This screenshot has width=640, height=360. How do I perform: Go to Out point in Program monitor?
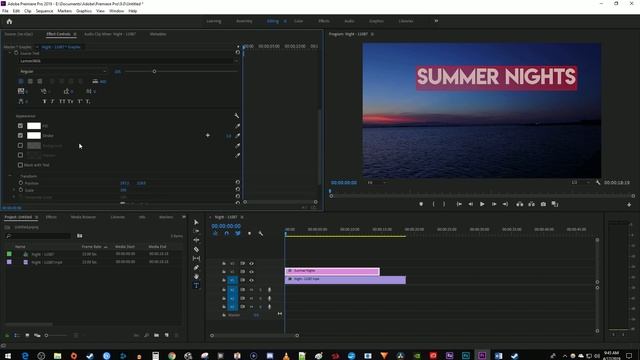tap(505, 204)
